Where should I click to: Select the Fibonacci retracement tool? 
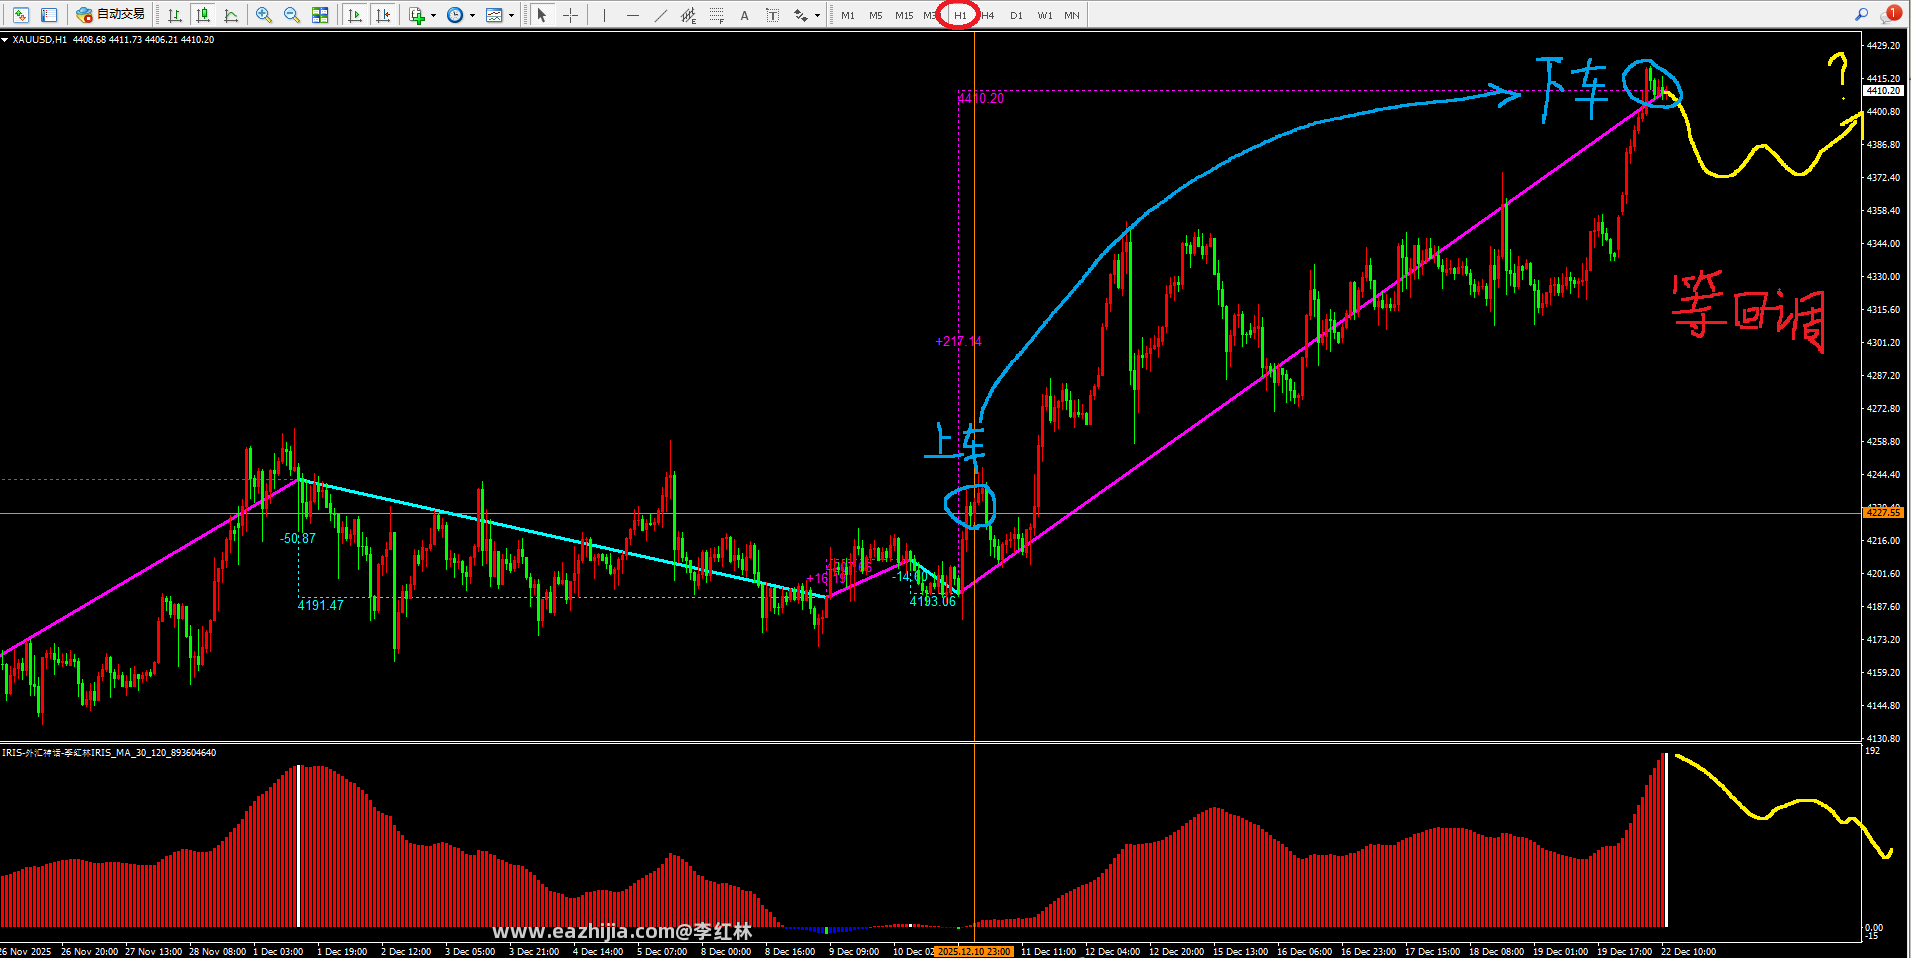(716, 15)
